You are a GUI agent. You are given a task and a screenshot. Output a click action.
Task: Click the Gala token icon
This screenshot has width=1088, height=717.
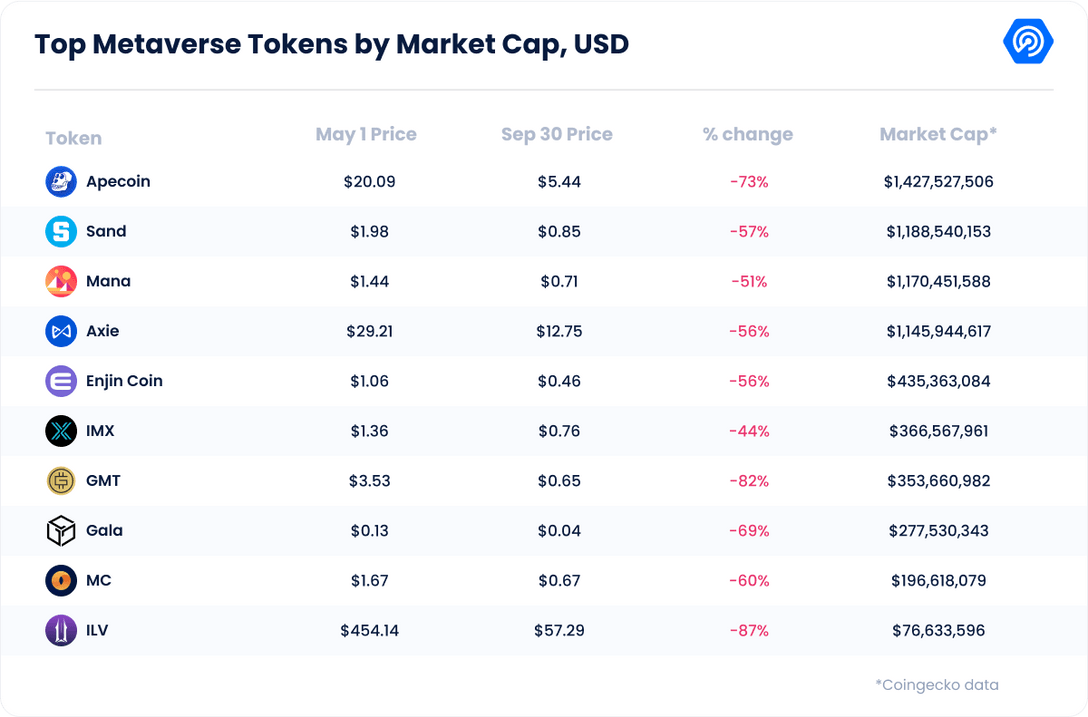click(x=61, y=531)
